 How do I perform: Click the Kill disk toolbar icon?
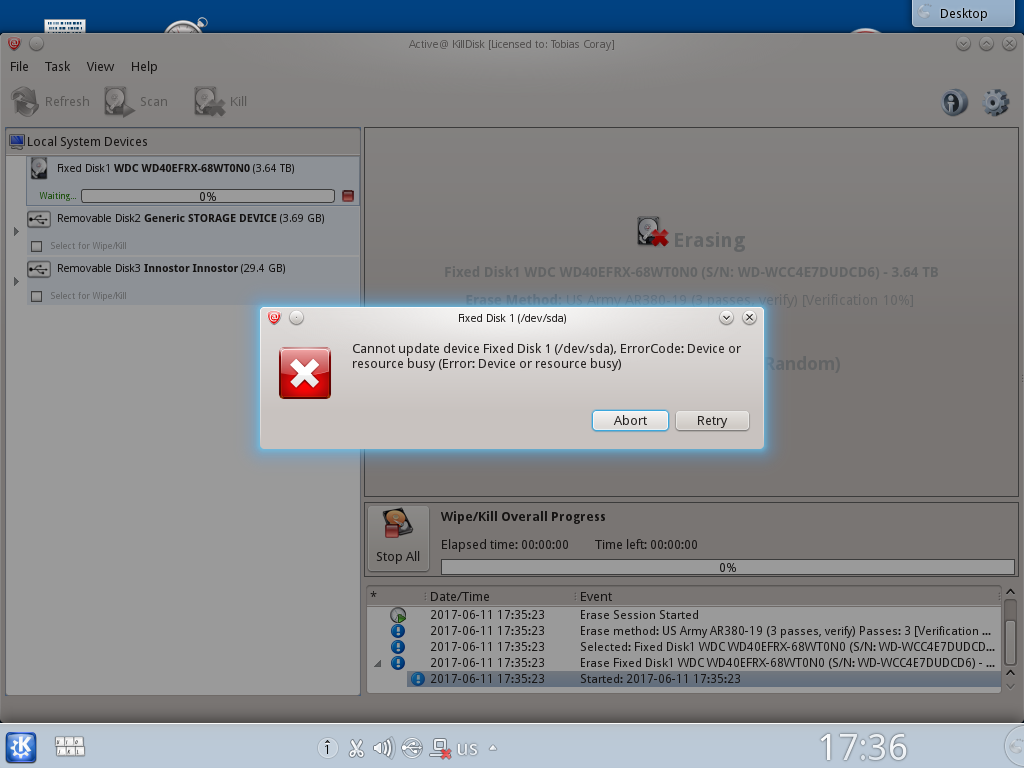click(x=209, y=102)
